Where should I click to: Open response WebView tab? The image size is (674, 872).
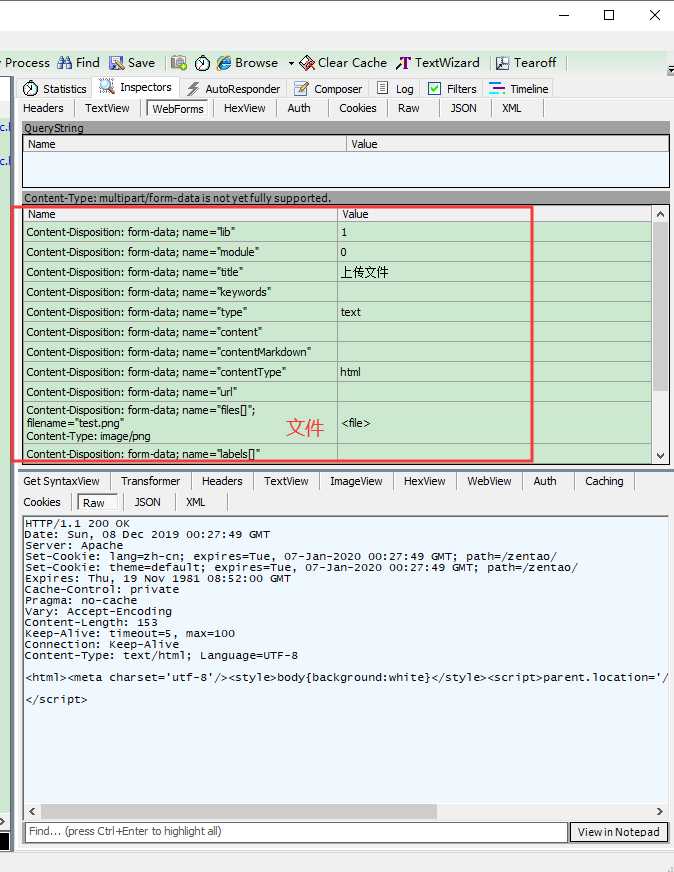[489, 481]
